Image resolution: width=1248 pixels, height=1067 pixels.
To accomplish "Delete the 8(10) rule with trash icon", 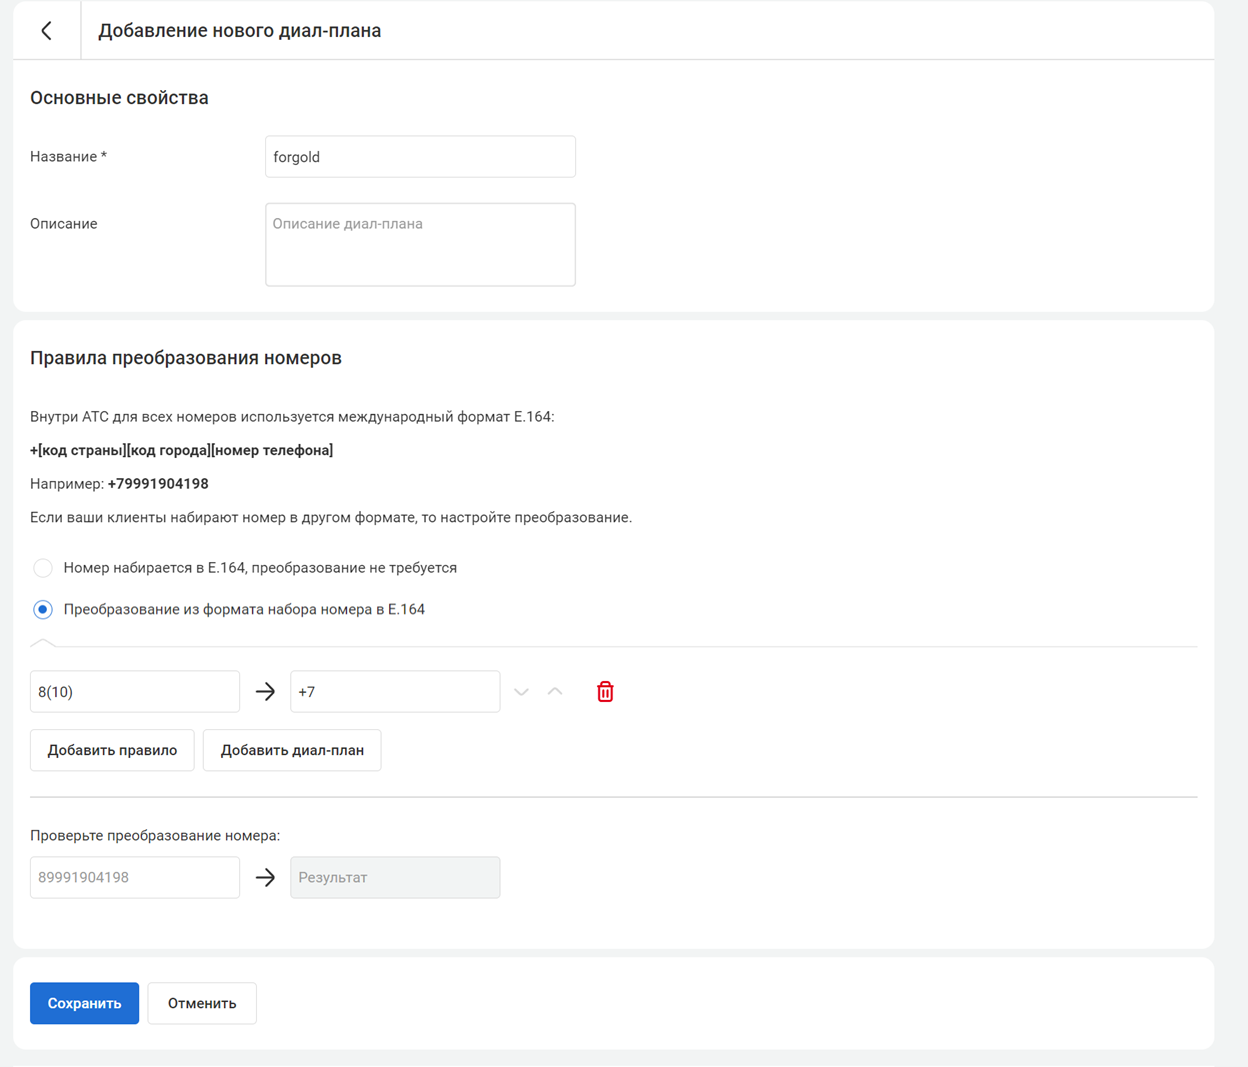I will (x=605, y=692).
